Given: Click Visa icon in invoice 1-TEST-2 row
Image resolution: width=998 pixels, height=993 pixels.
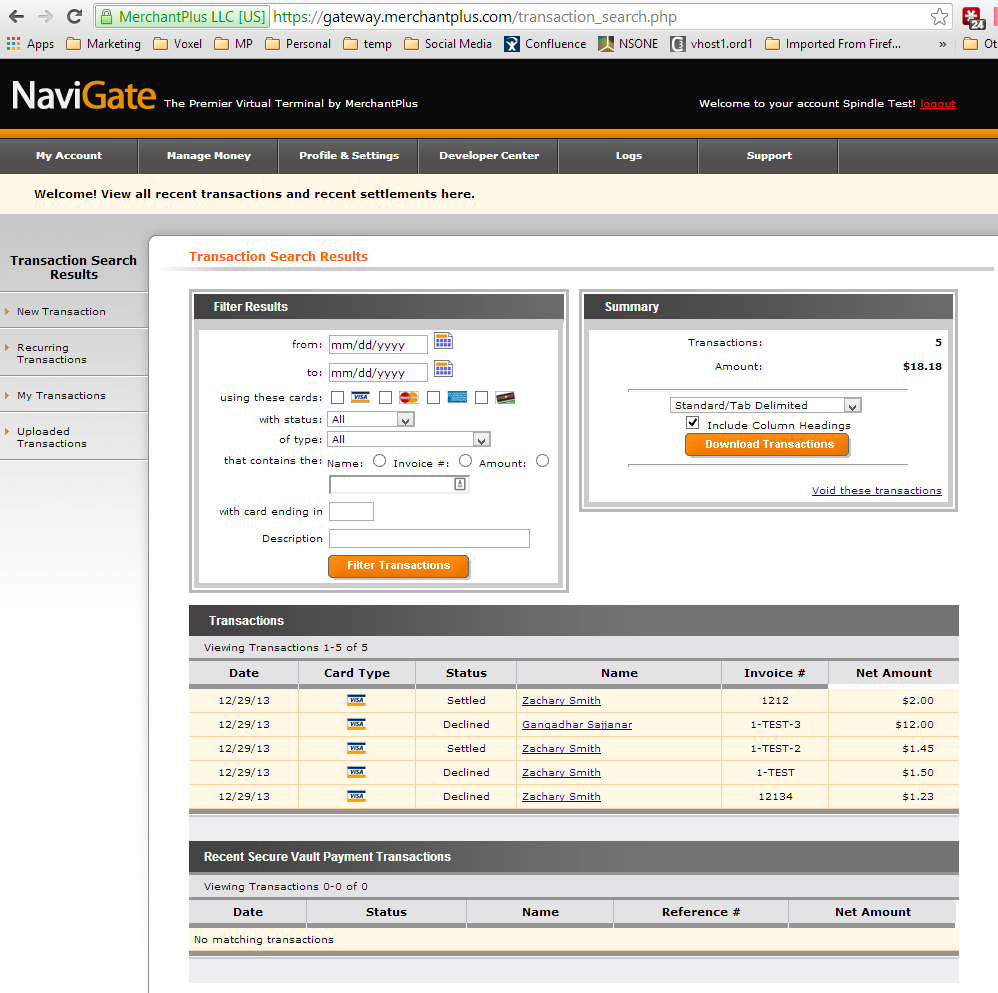Looking at the screenshot, I should (x=356, y=748).
